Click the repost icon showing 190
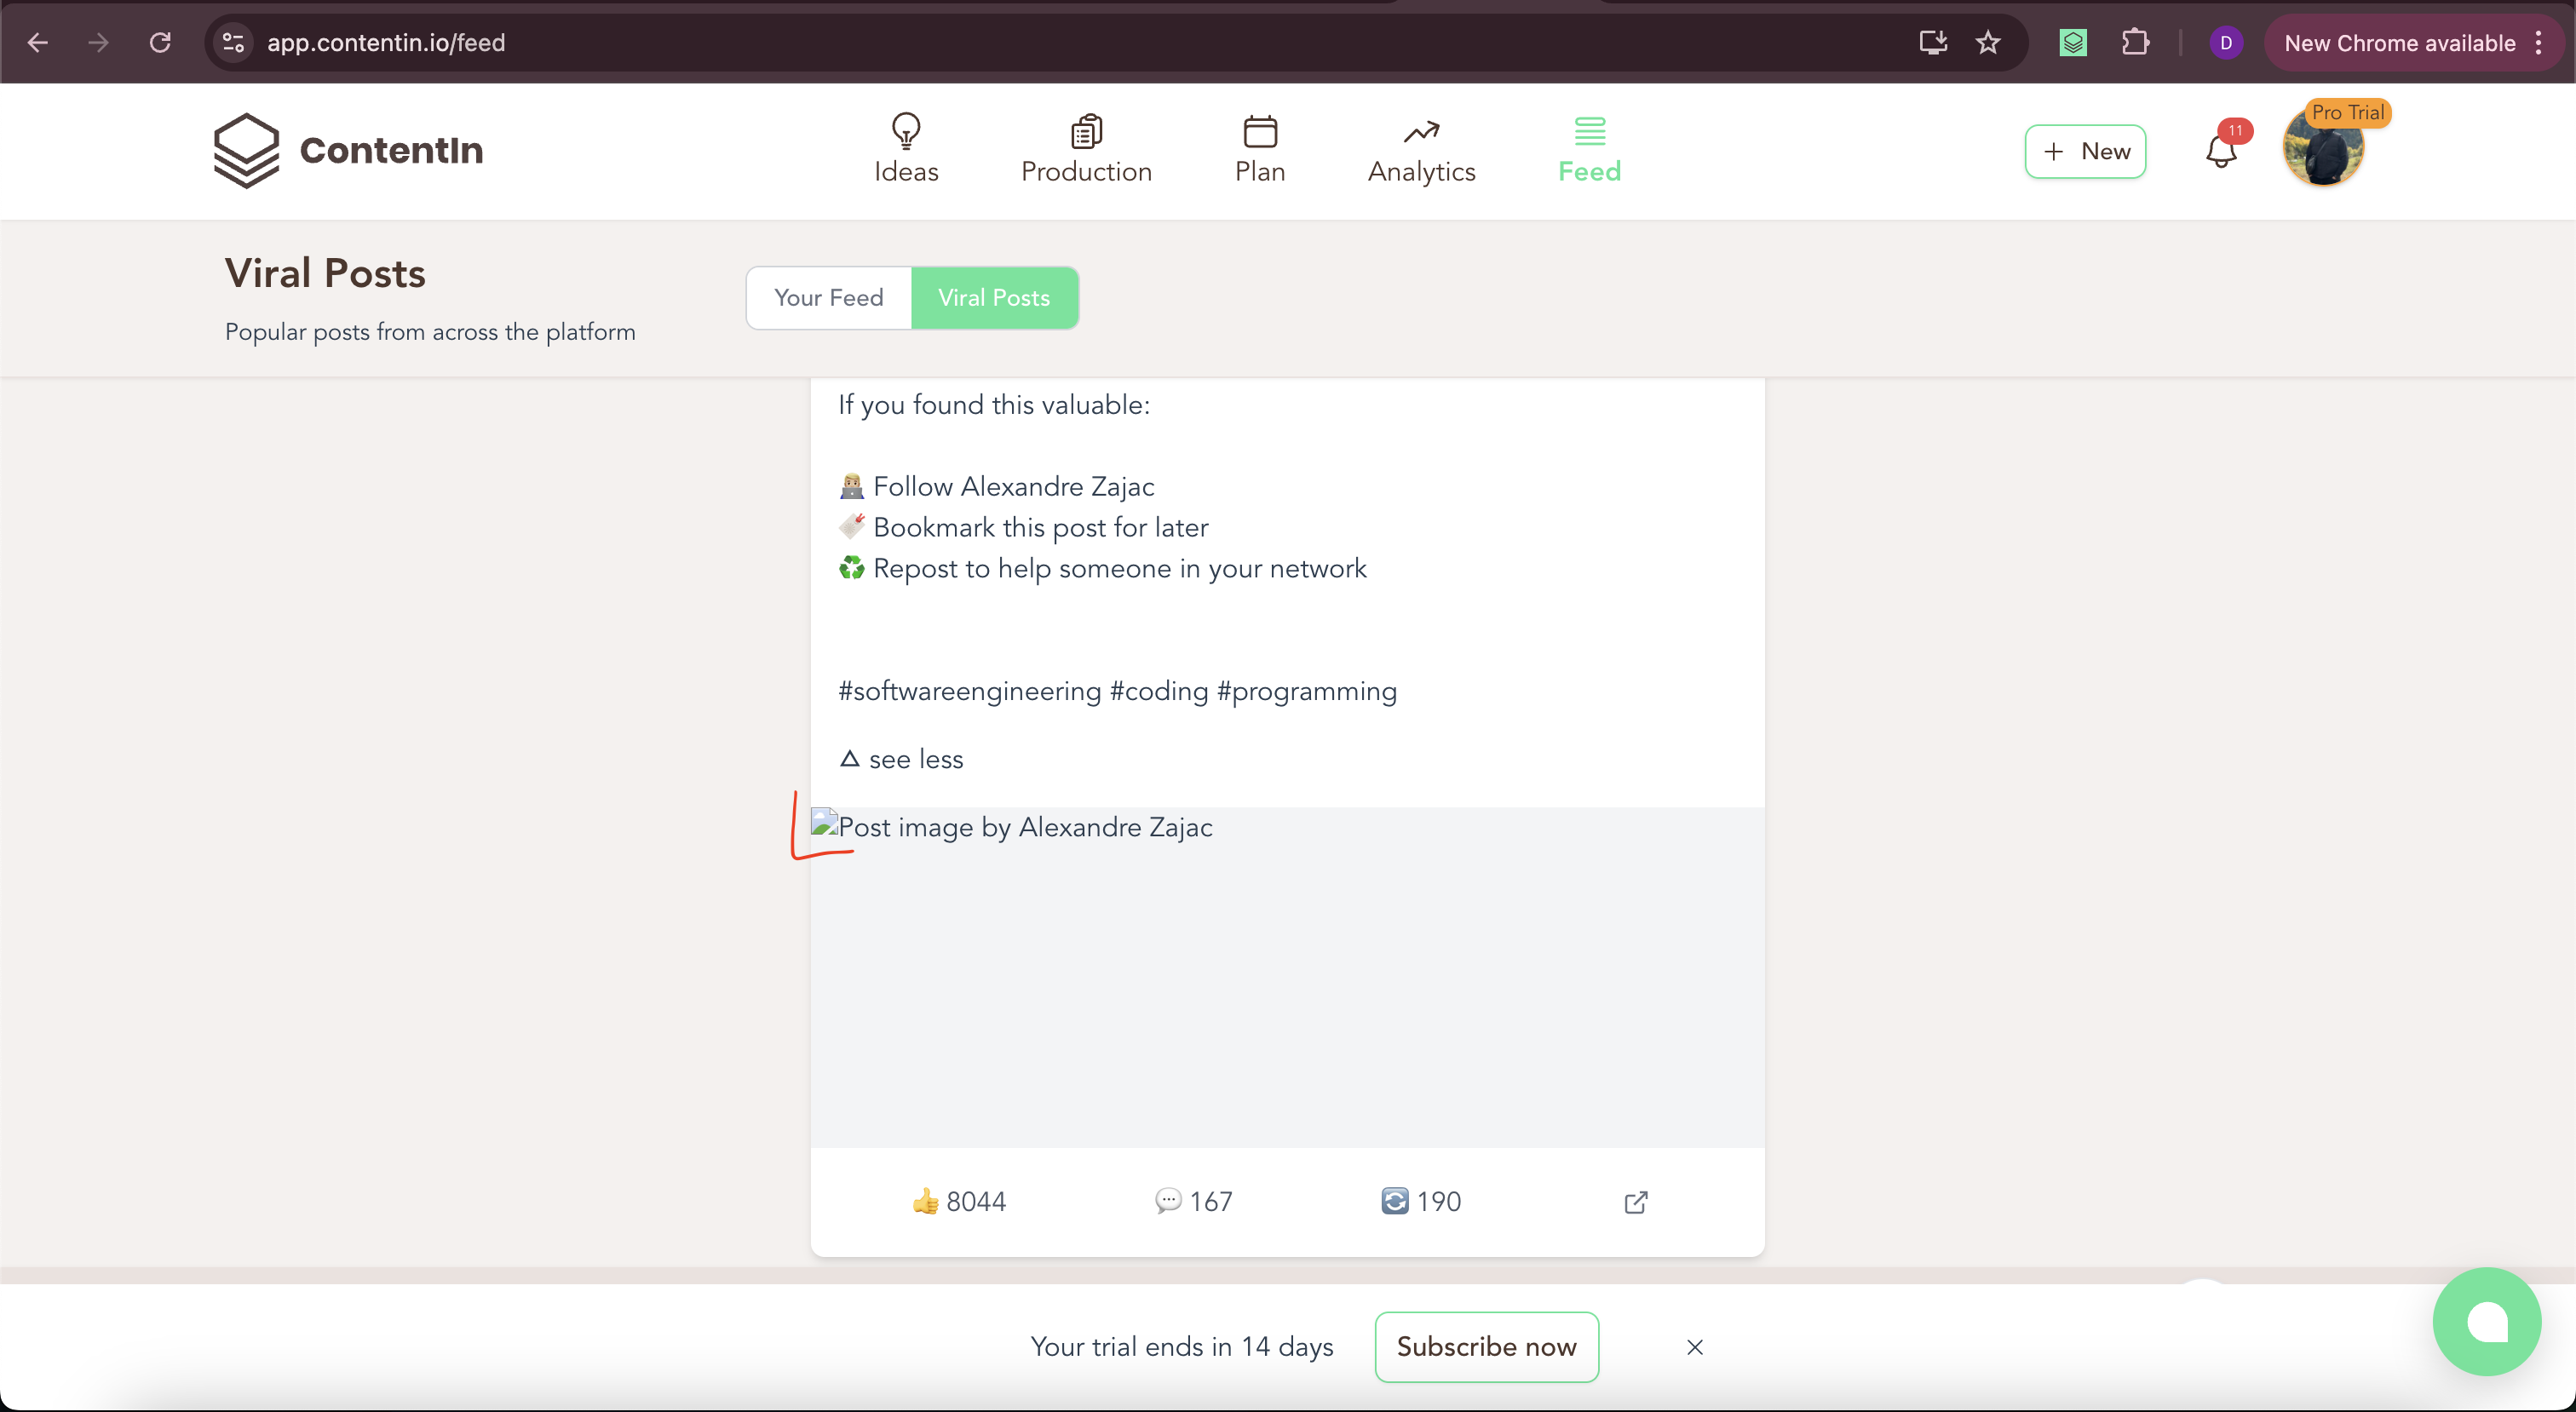The image size is (2576, 1412). (1420, 1201)
